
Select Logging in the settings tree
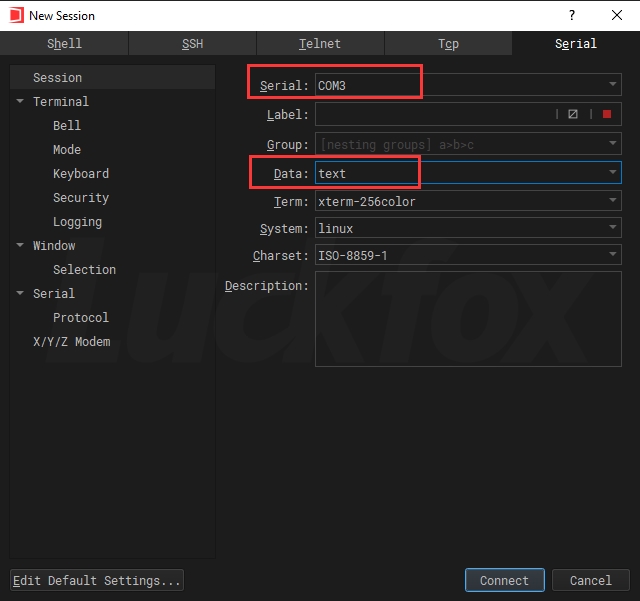[x=77, y=222]
